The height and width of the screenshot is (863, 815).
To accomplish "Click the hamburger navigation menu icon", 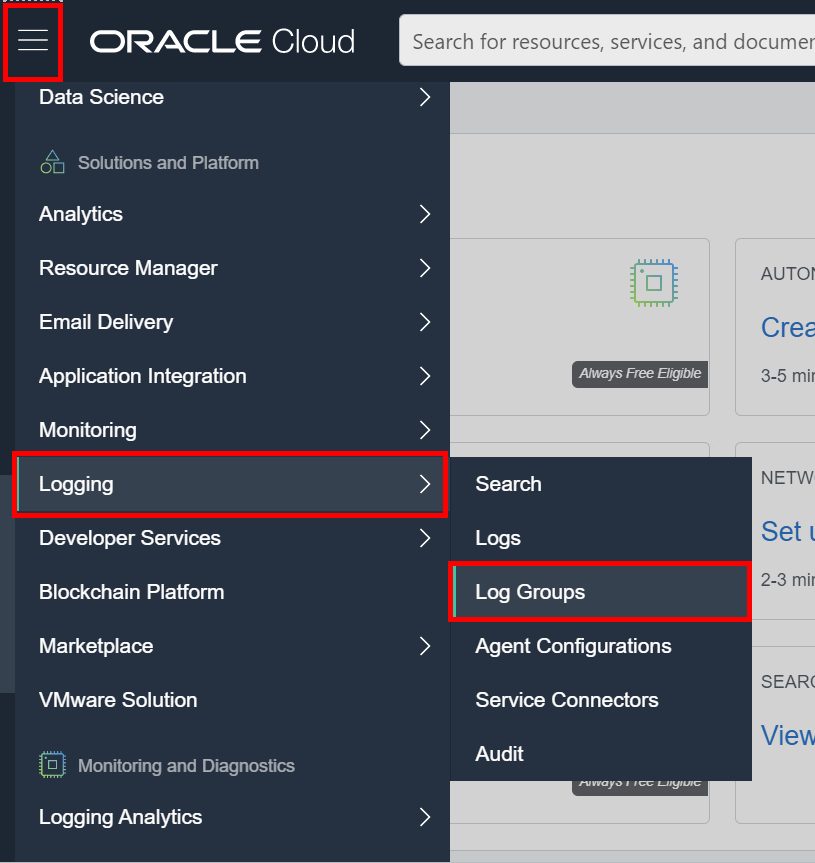I will pyautogui.click(x=33, y=40).
